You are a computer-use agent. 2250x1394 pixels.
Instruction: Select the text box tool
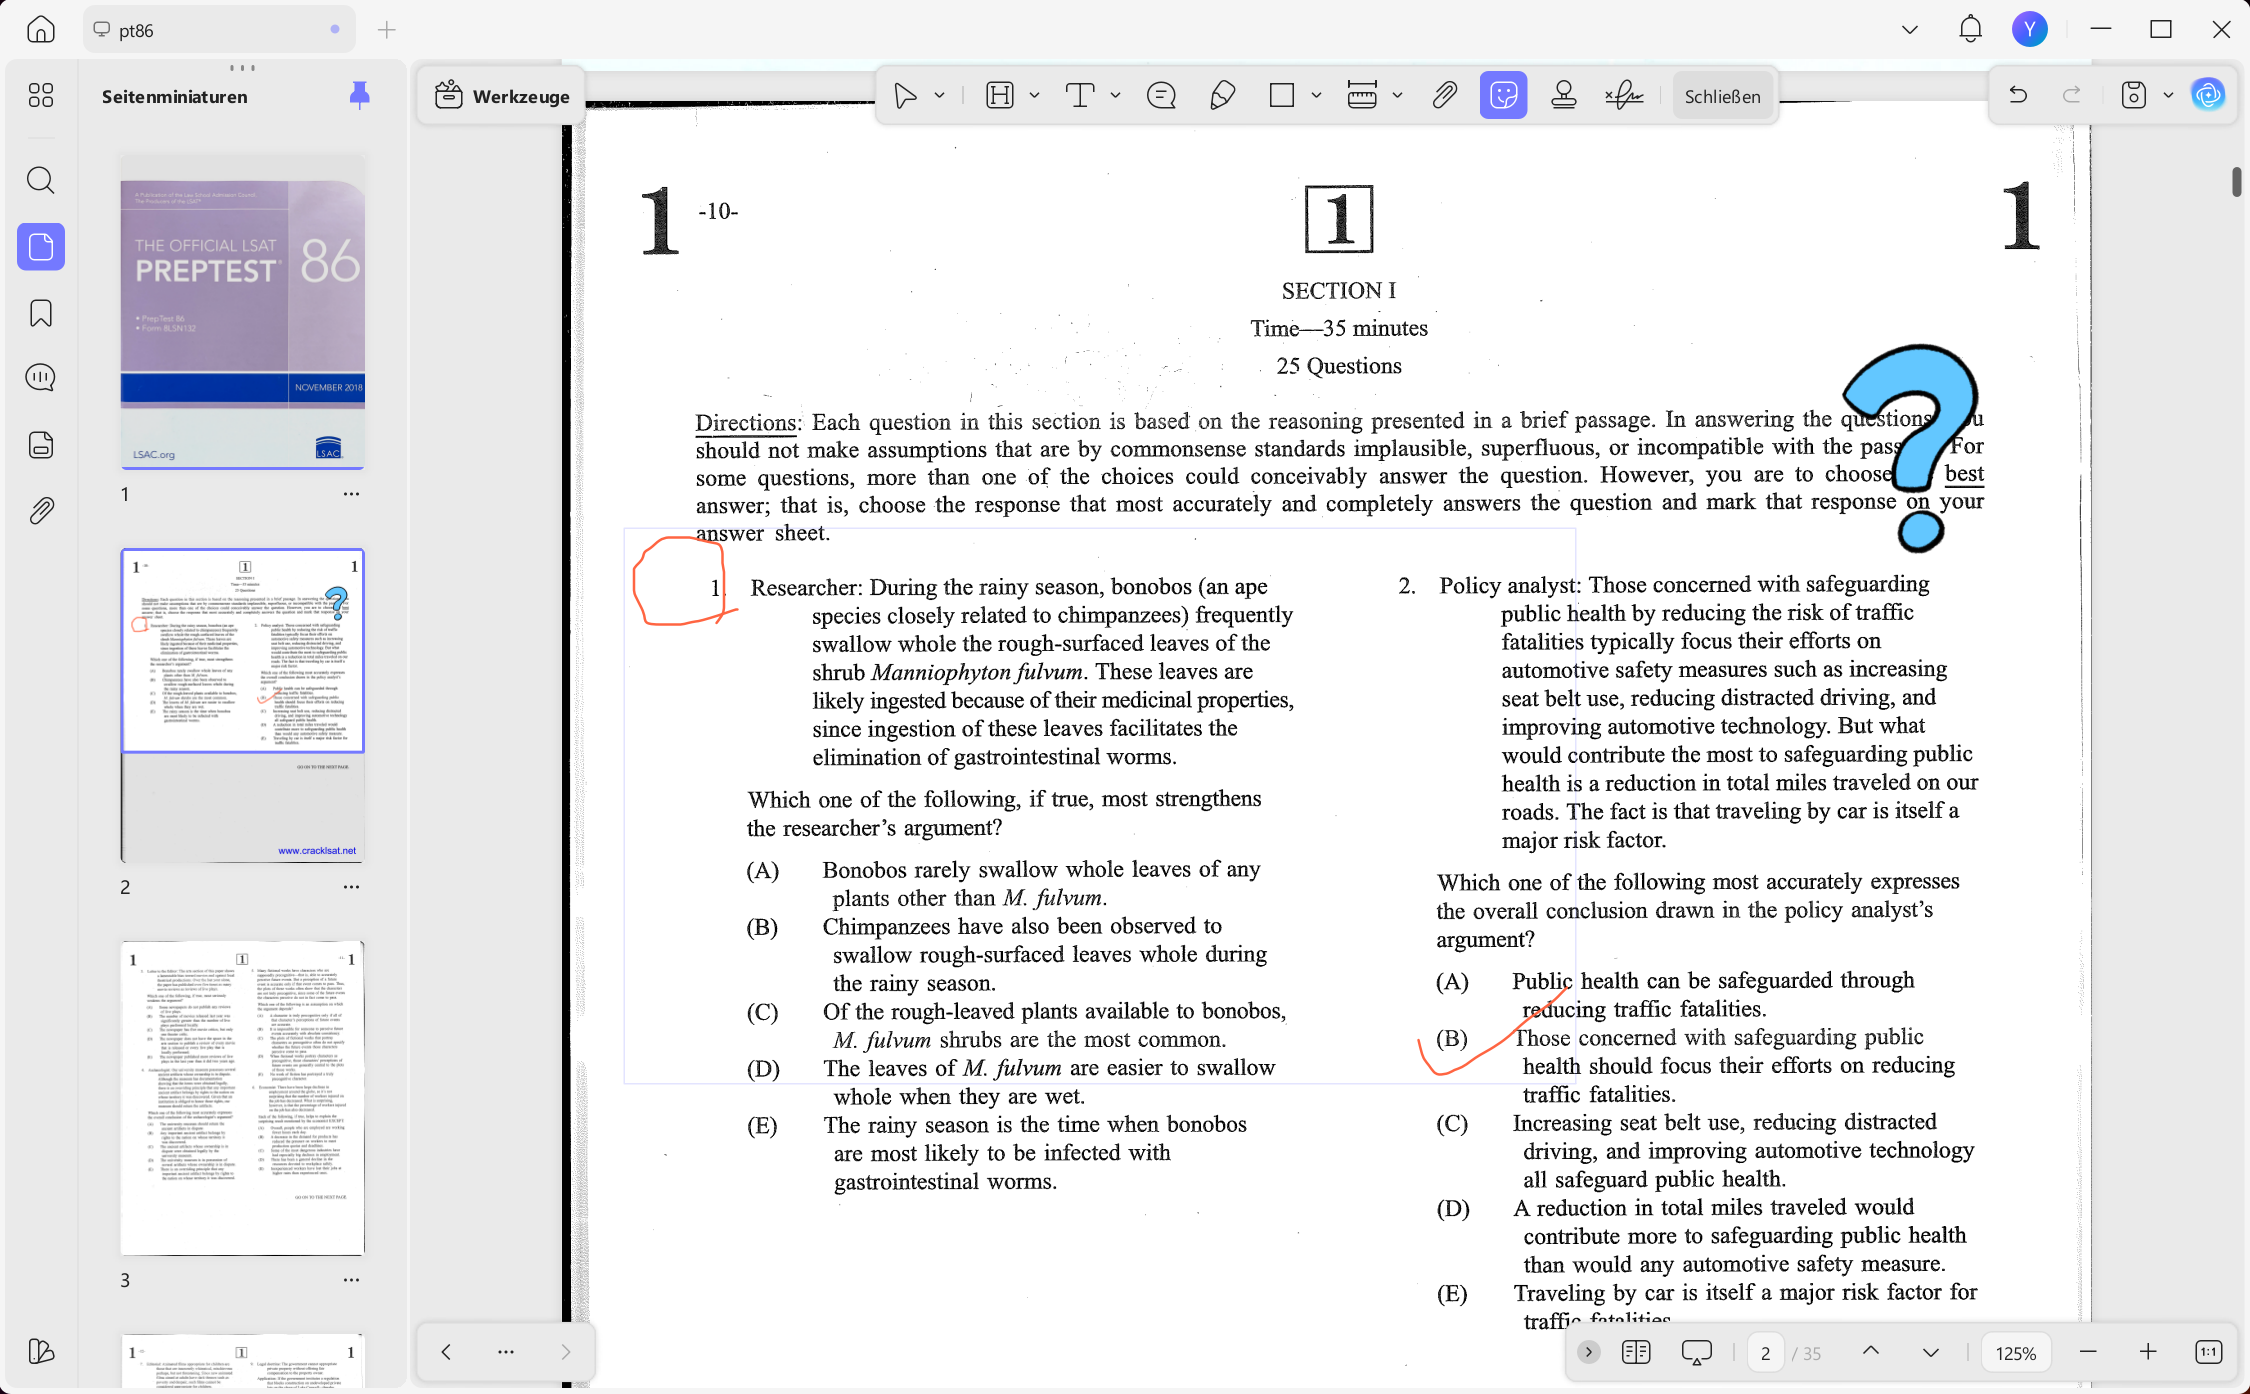[x=1080, y=96]
